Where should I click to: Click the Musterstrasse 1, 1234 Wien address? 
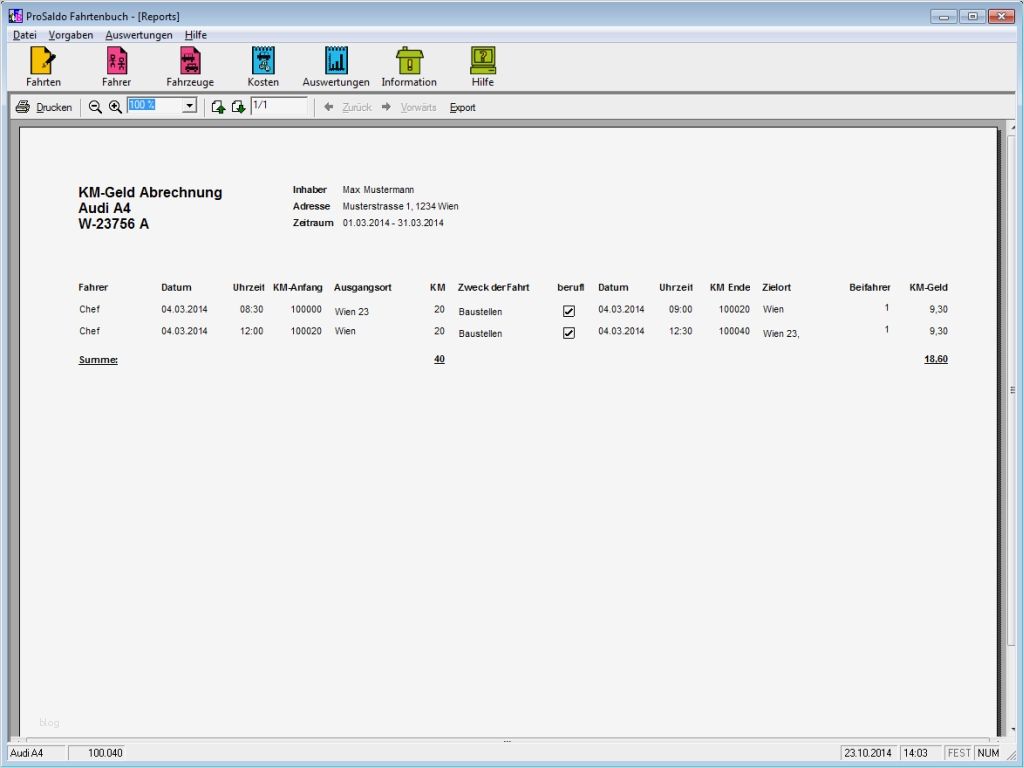click(400, 206)
